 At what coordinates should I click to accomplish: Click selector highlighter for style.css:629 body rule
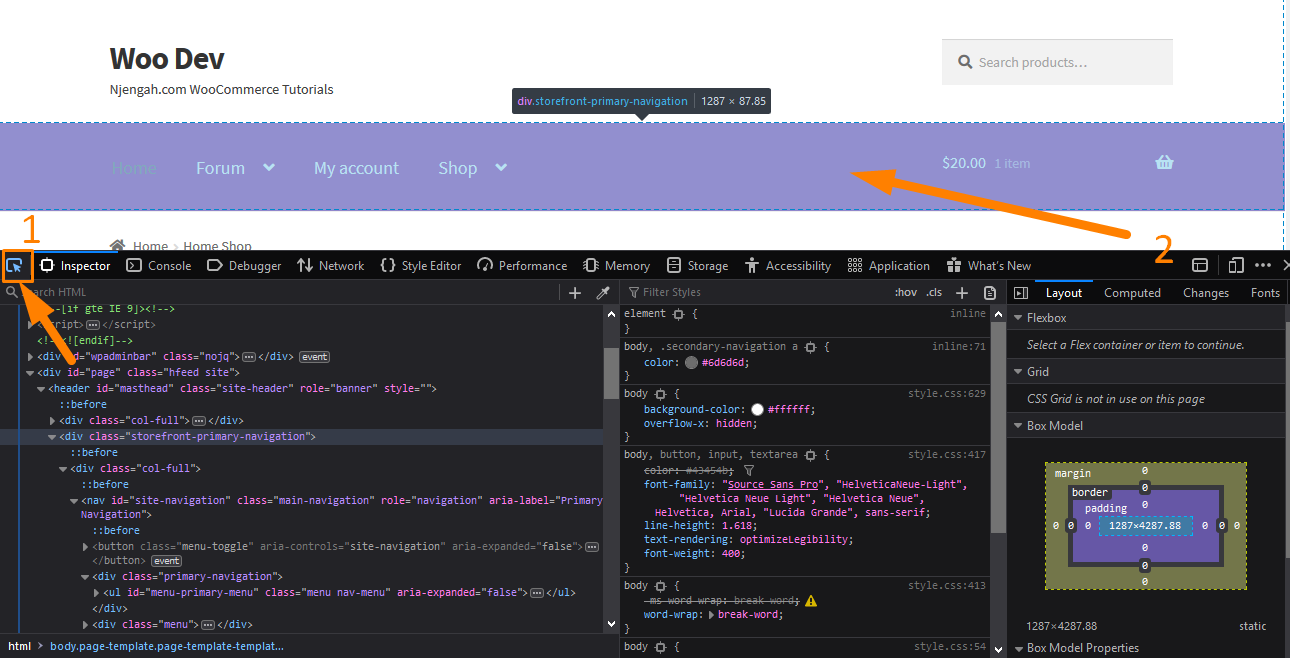click(660, 394)
